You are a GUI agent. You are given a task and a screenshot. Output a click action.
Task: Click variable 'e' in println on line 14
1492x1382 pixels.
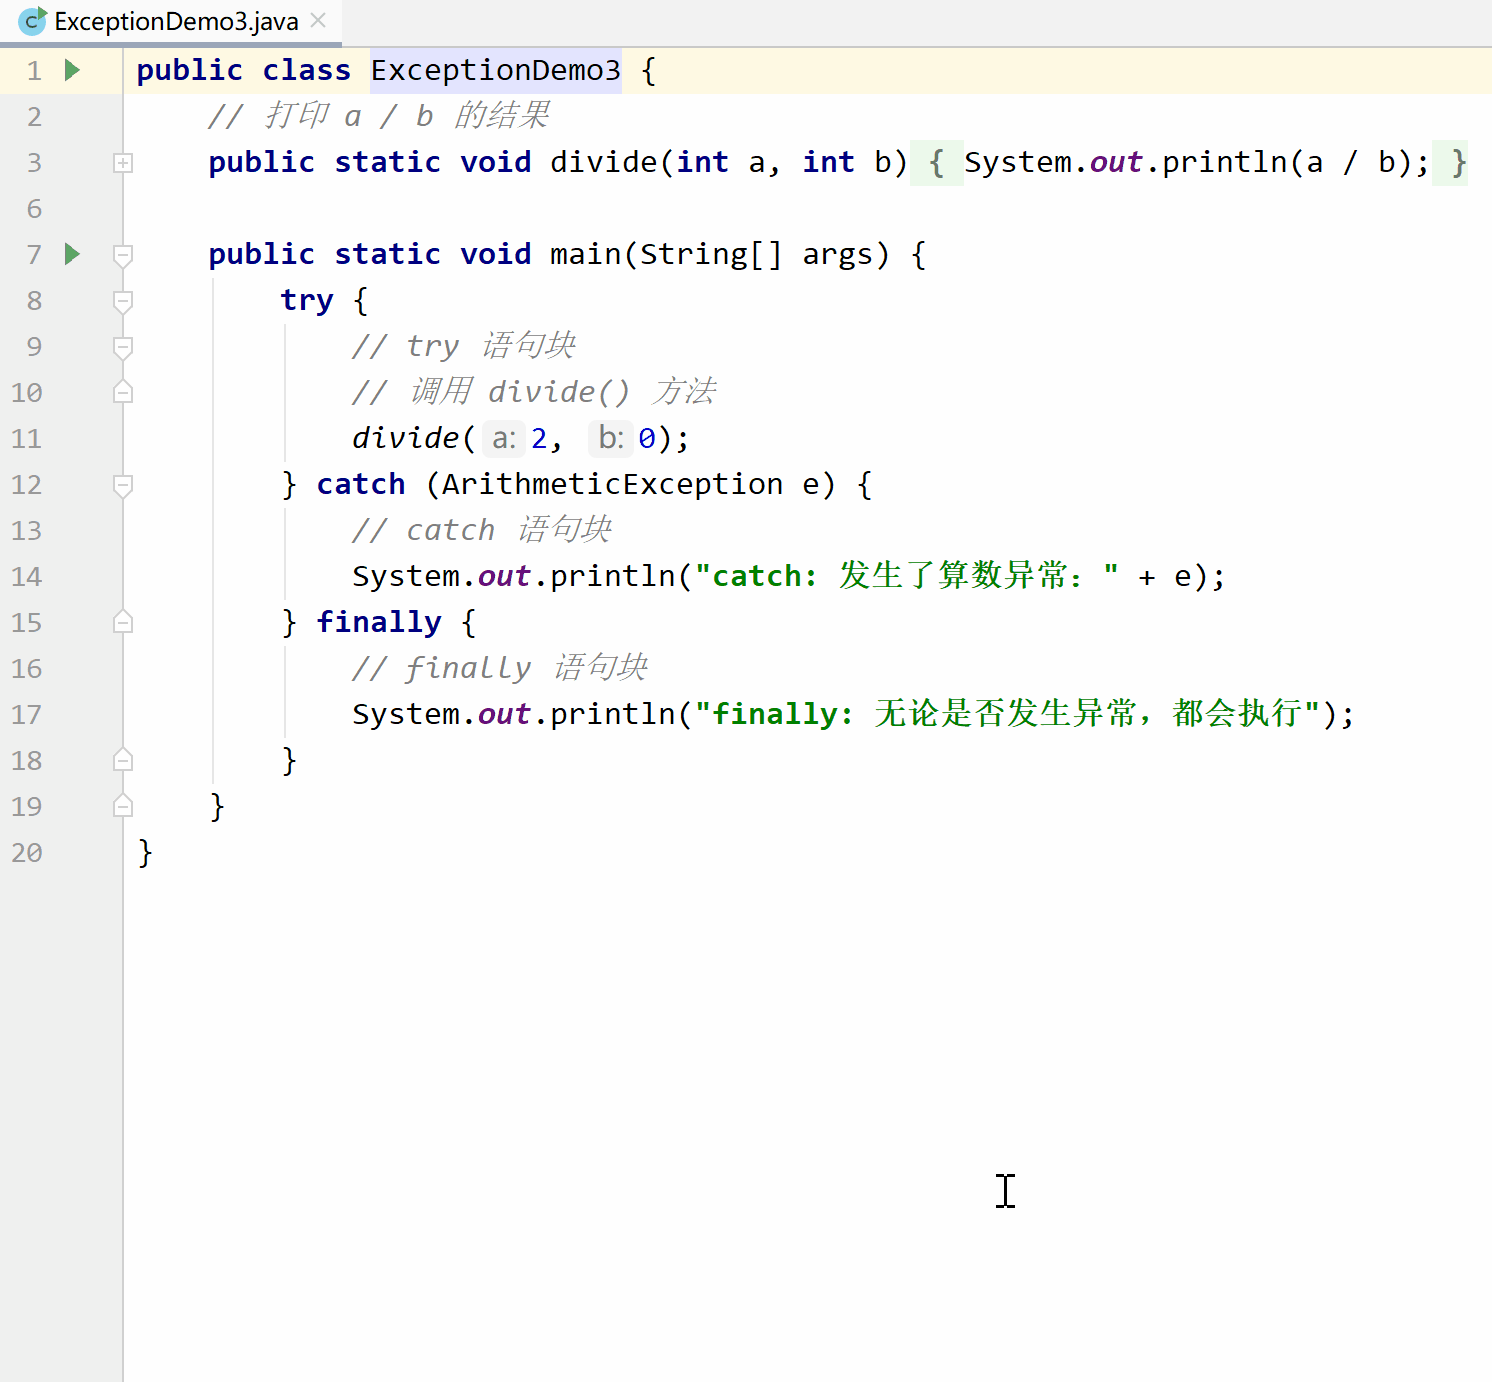[1183, 576]
